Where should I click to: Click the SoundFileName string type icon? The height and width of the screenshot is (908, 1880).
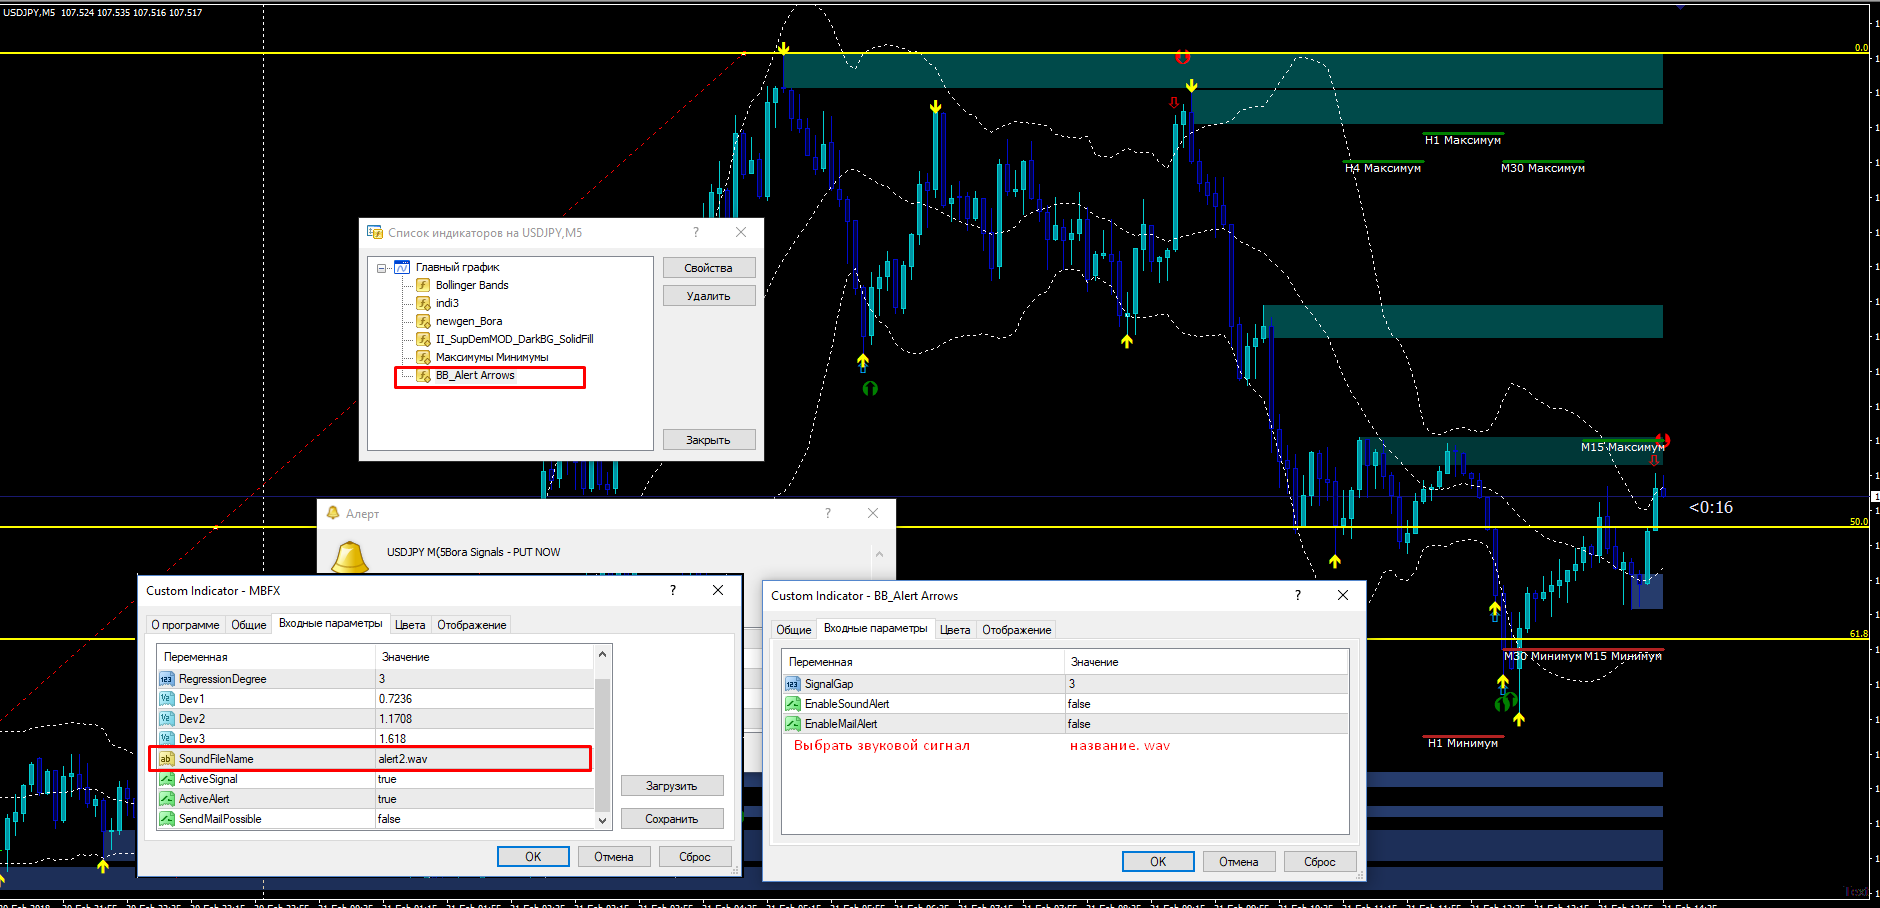coord(167,759)
